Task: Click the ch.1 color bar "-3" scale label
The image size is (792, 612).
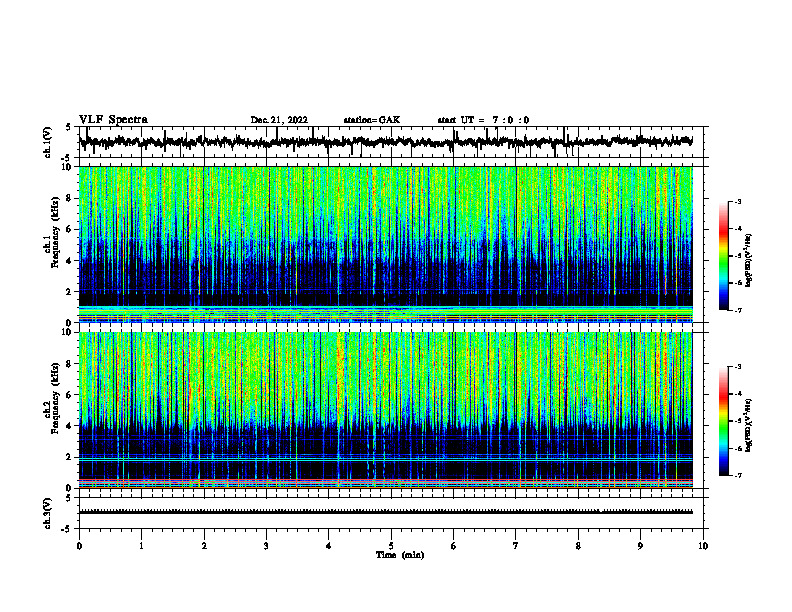Action: pos(738,202)
